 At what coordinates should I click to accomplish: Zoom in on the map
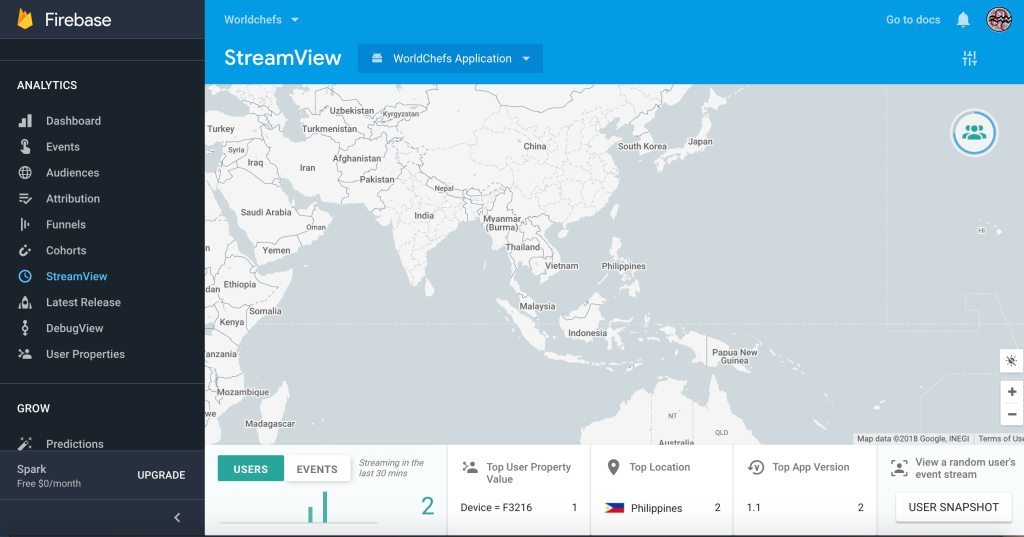point(1011,392)
